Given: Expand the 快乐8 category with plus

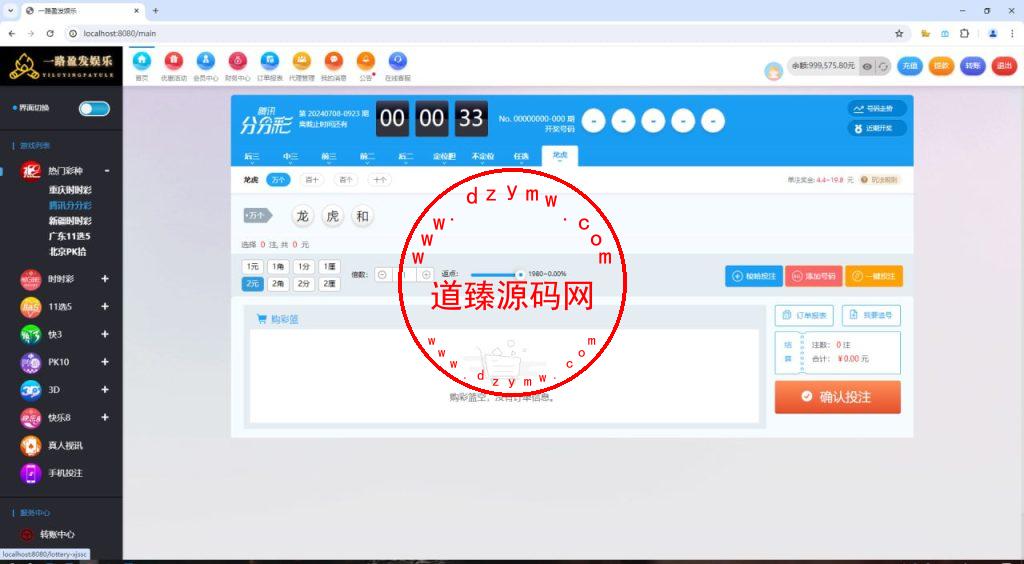Looking at the screenshot, I should (104, 418).
